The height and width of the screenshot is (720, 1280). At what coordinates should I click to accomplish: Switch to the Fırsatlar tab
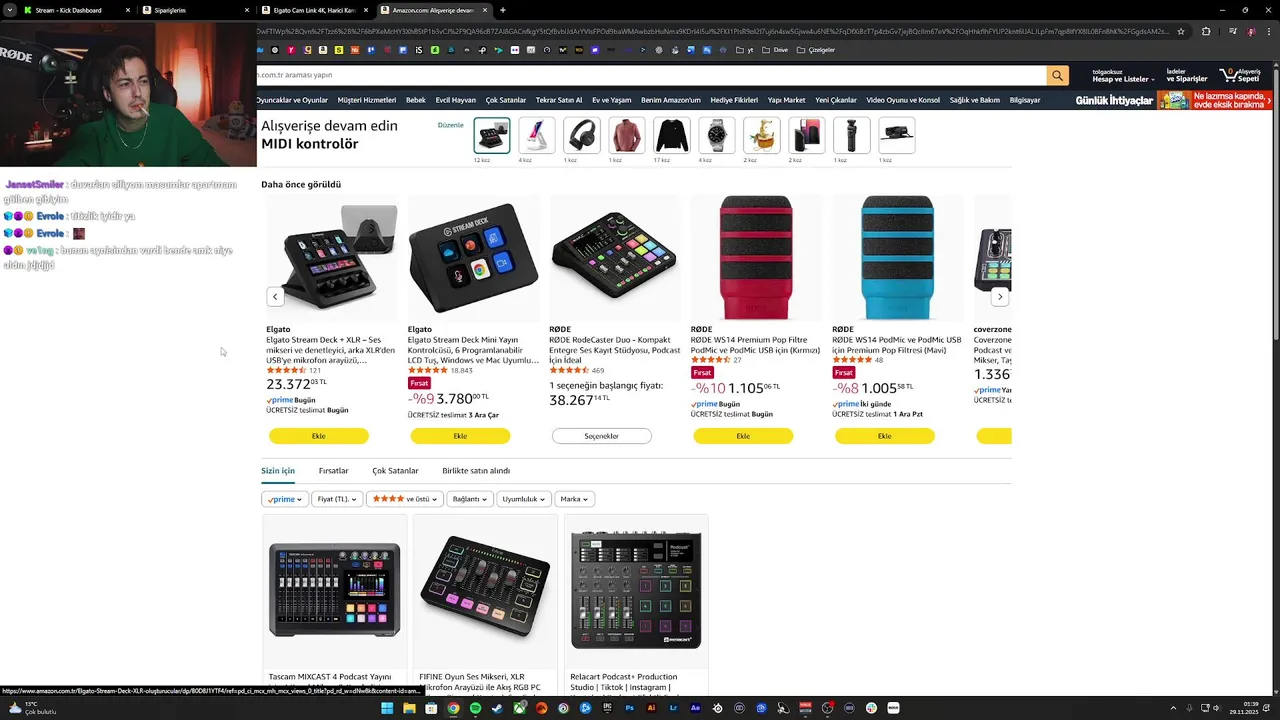[333, 471]
